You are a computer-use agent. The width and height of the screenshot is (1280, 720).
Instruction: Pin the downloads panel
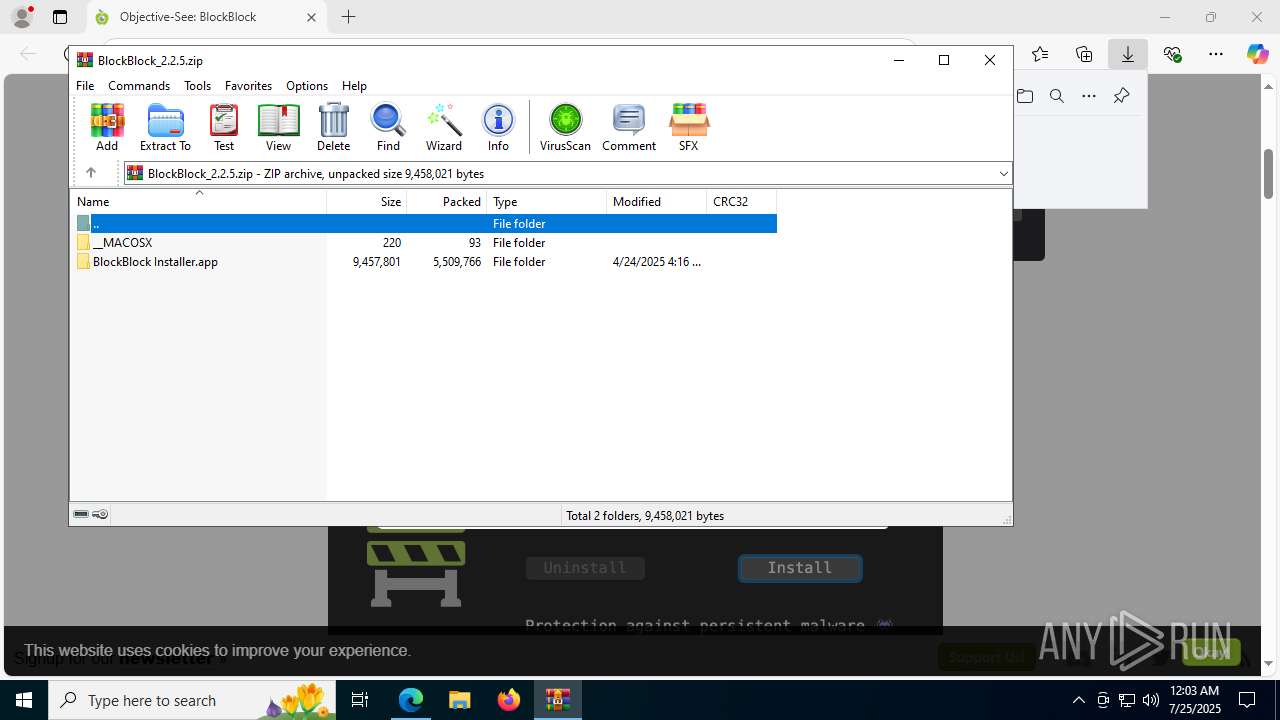(x=1121, y=96)
